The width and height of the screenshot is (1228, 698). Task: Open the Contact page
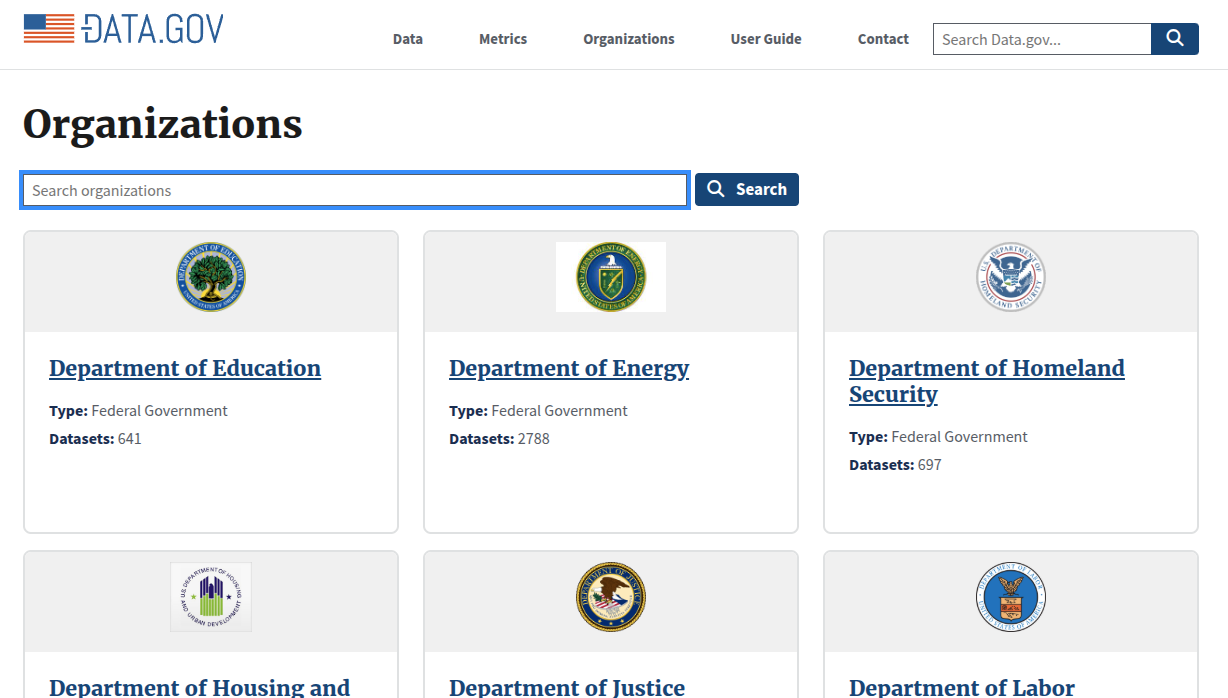pyautogui.click(x=882, y=39)
